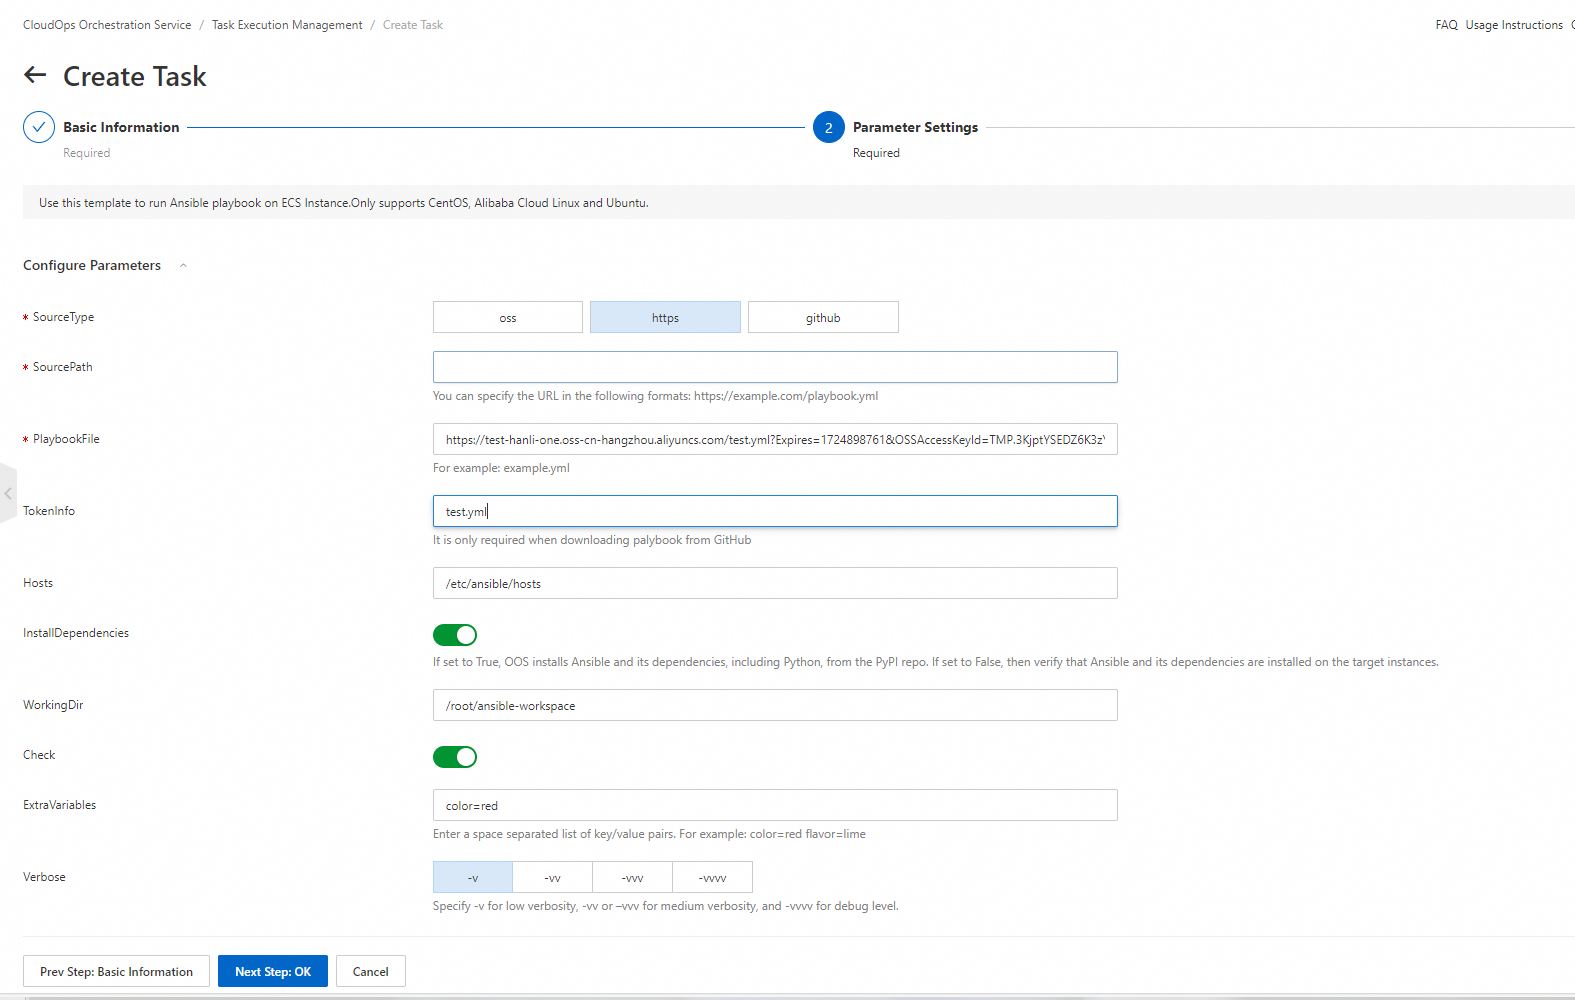
Task: Open Task Execution Management breadcrumb
Action: coord(287,25)
